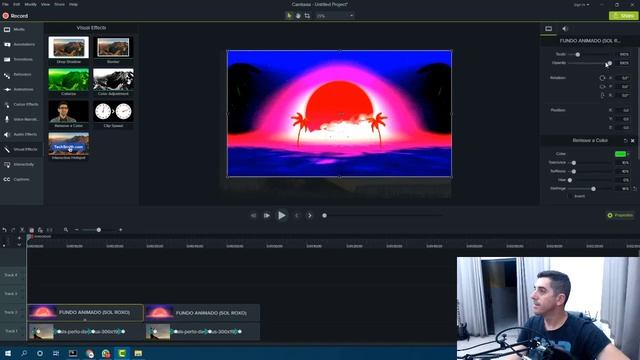The image size is (640, 360).
Task: Select the canvas Crop tool
Action: [x=307, y=16]
